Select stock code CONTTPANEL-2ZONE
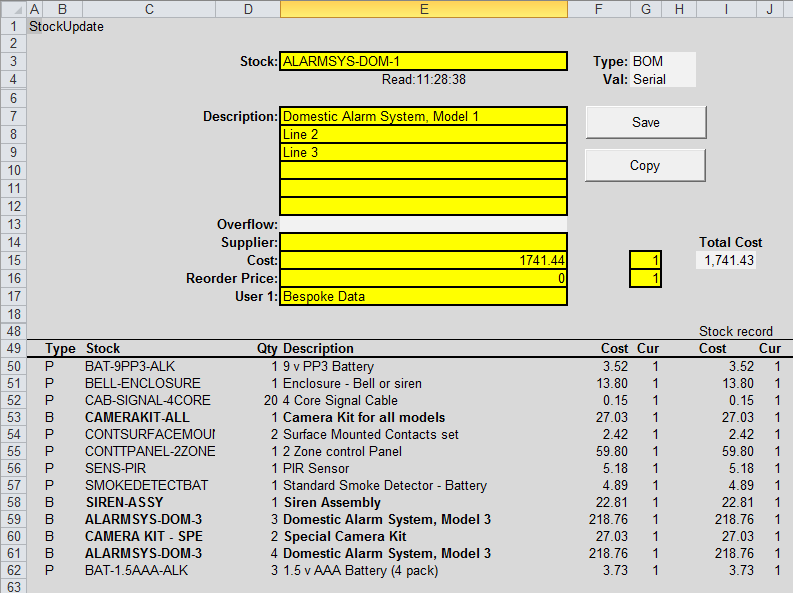Viewport: 793px width, 593px height. [150, 451]
